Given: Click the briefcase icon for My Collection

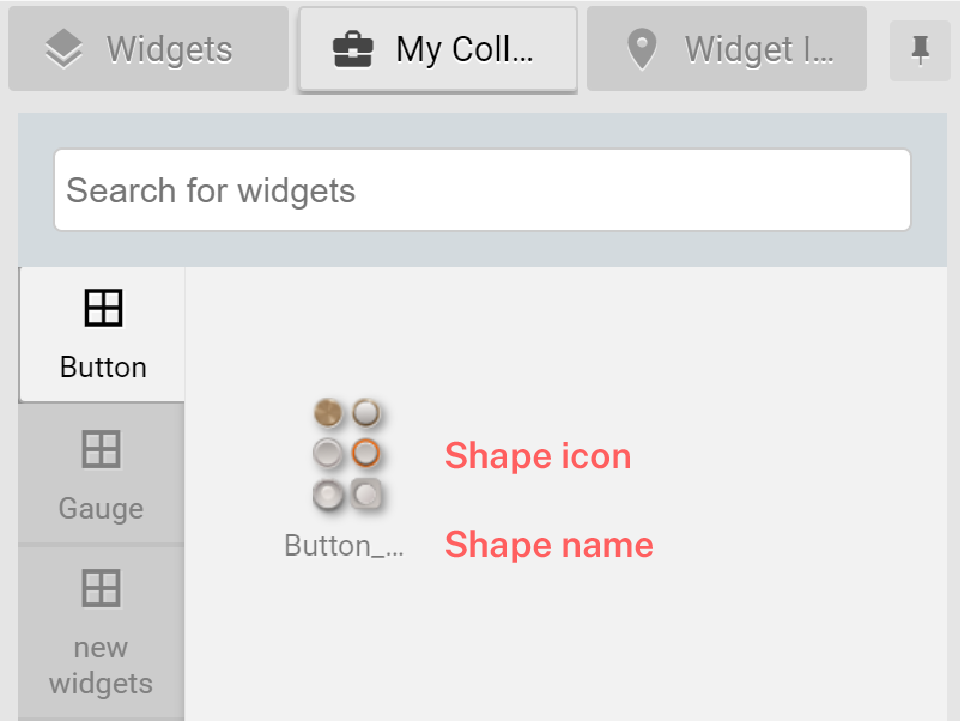Looking at the screenshot, I should pos(352,49).
